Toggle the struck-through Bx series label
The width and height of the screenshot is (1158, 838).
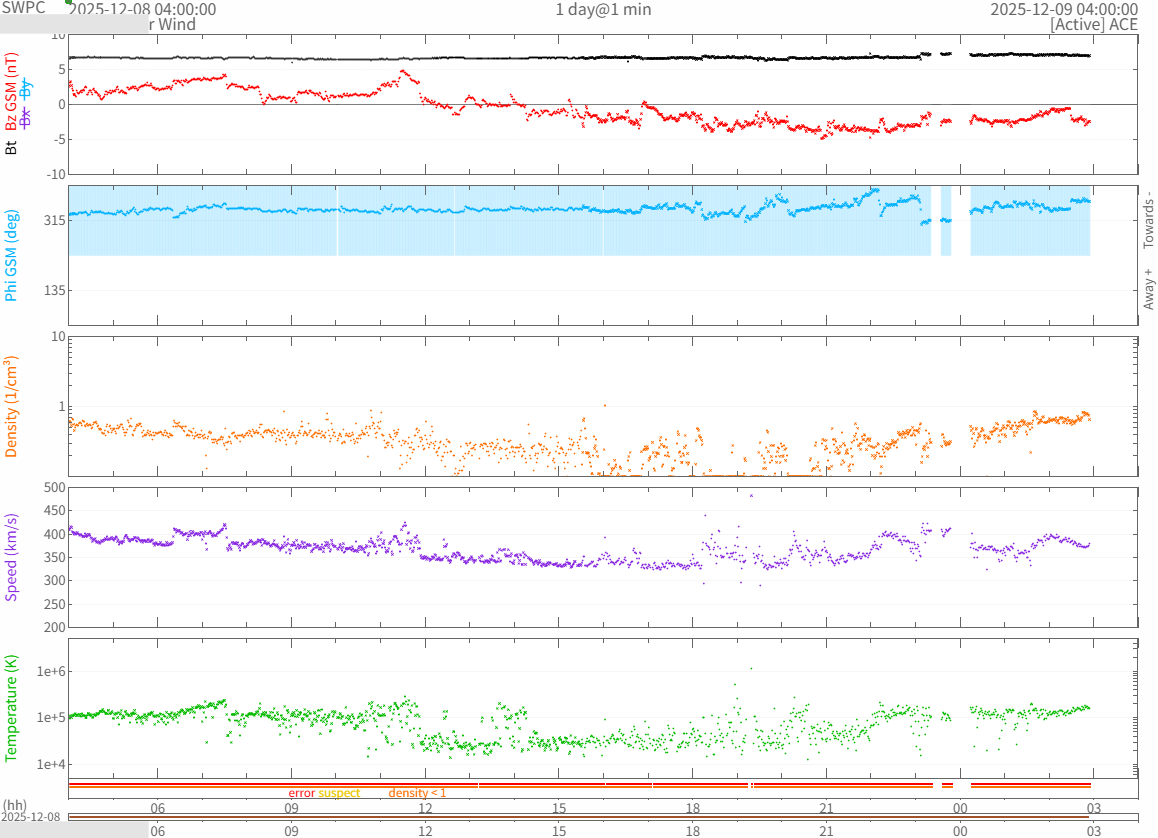click(27, 116)
